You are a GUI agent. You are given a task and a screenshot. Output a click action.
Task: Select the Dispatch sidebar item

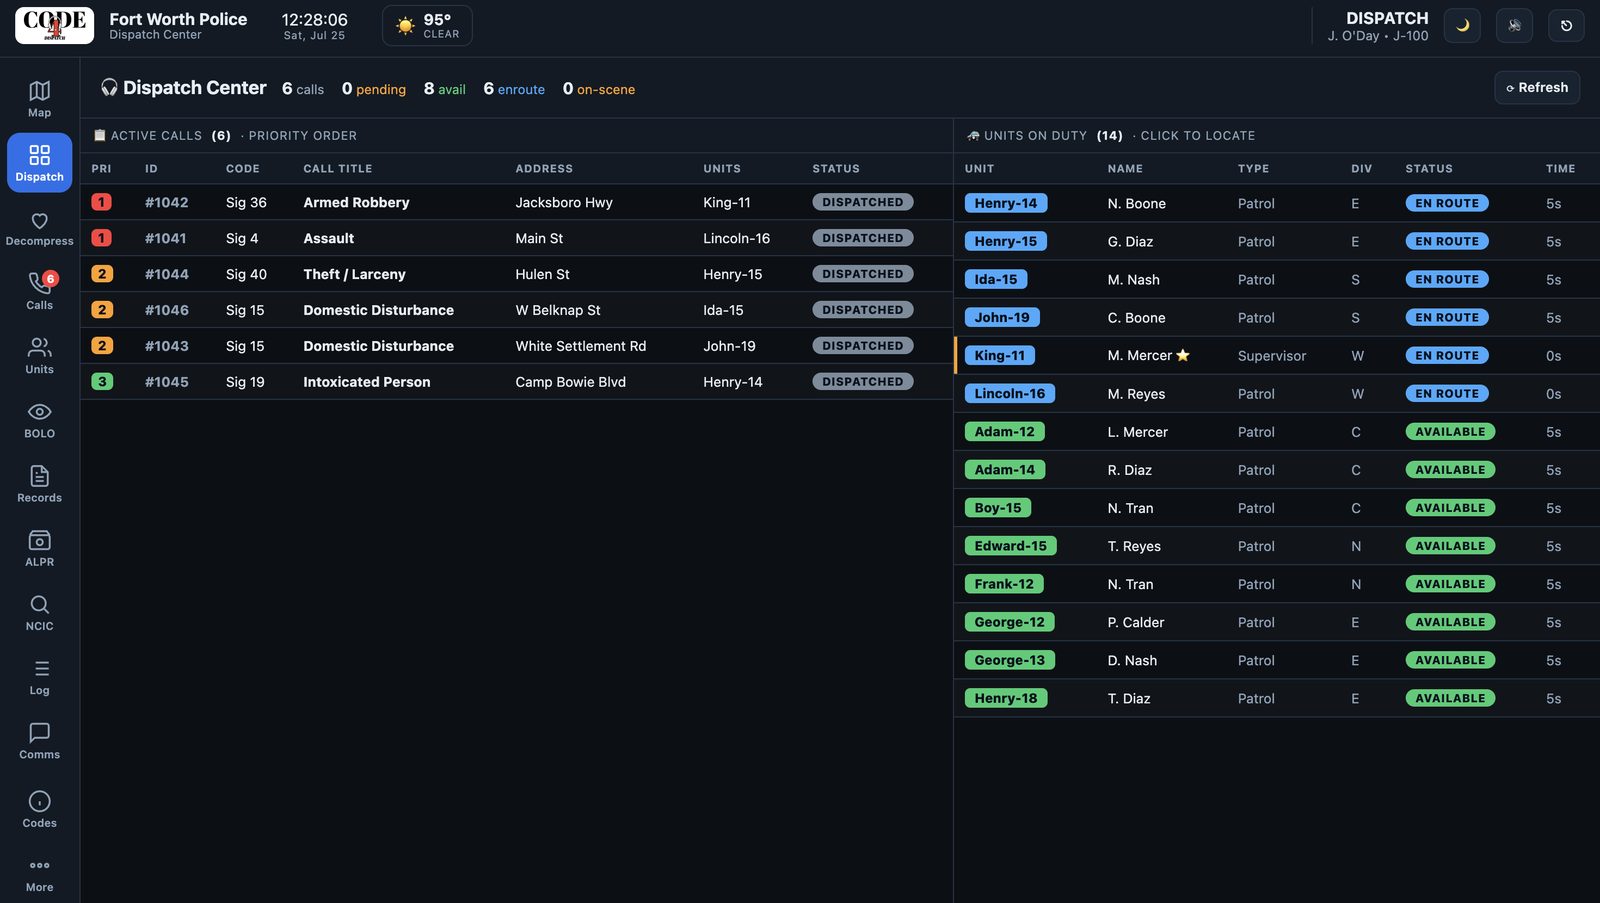click(x=39, y=162)
